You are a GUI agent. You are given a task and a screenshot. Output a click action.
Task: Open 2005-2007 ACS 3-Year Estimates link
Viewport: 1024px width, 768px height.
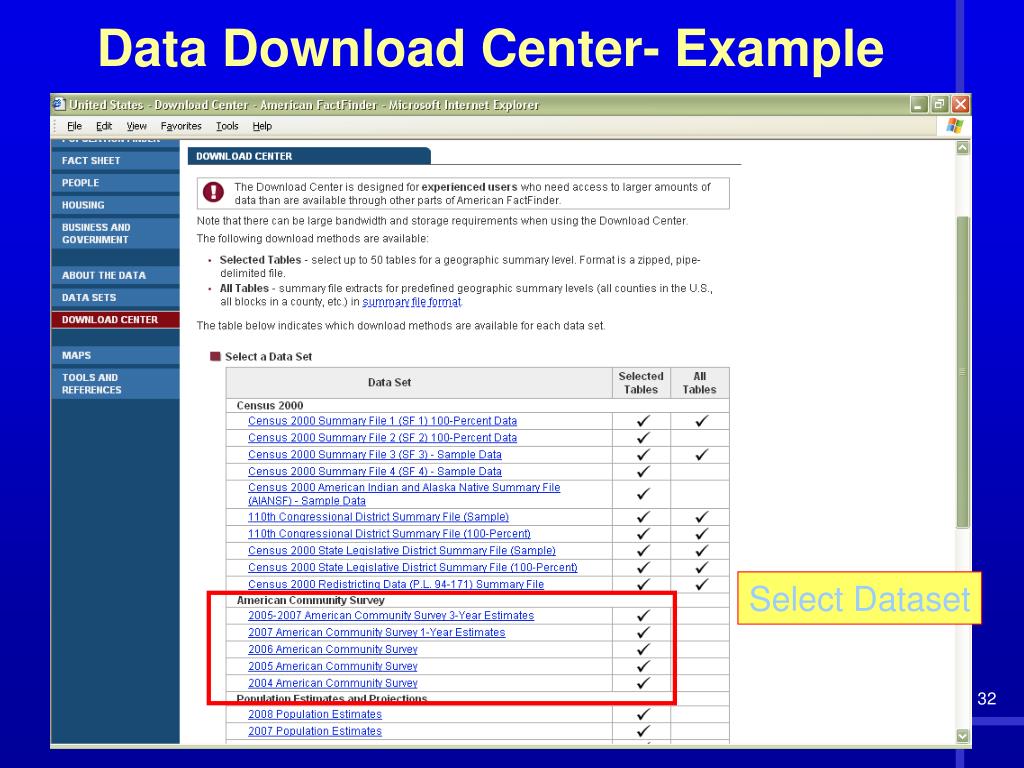[x=391, y=615]
